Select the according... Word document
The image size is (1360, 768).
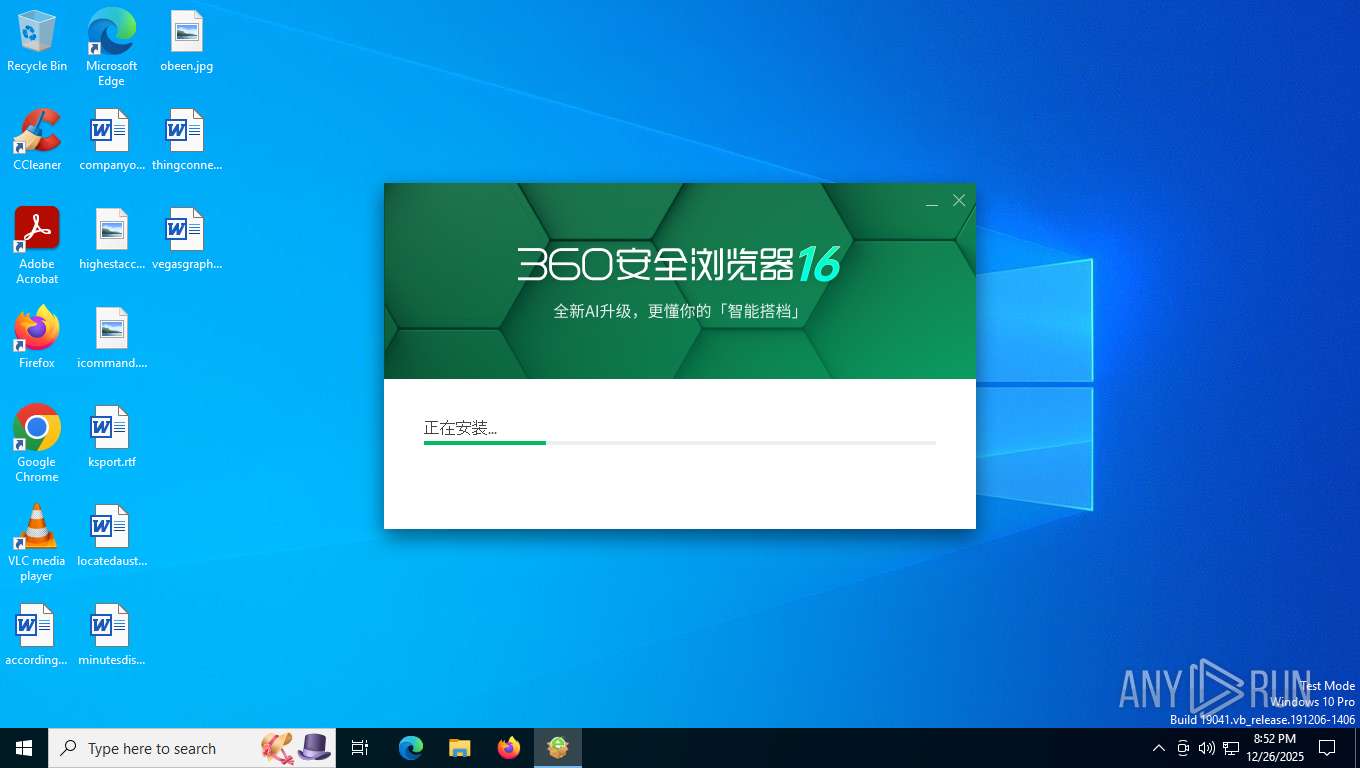point(37,635)
